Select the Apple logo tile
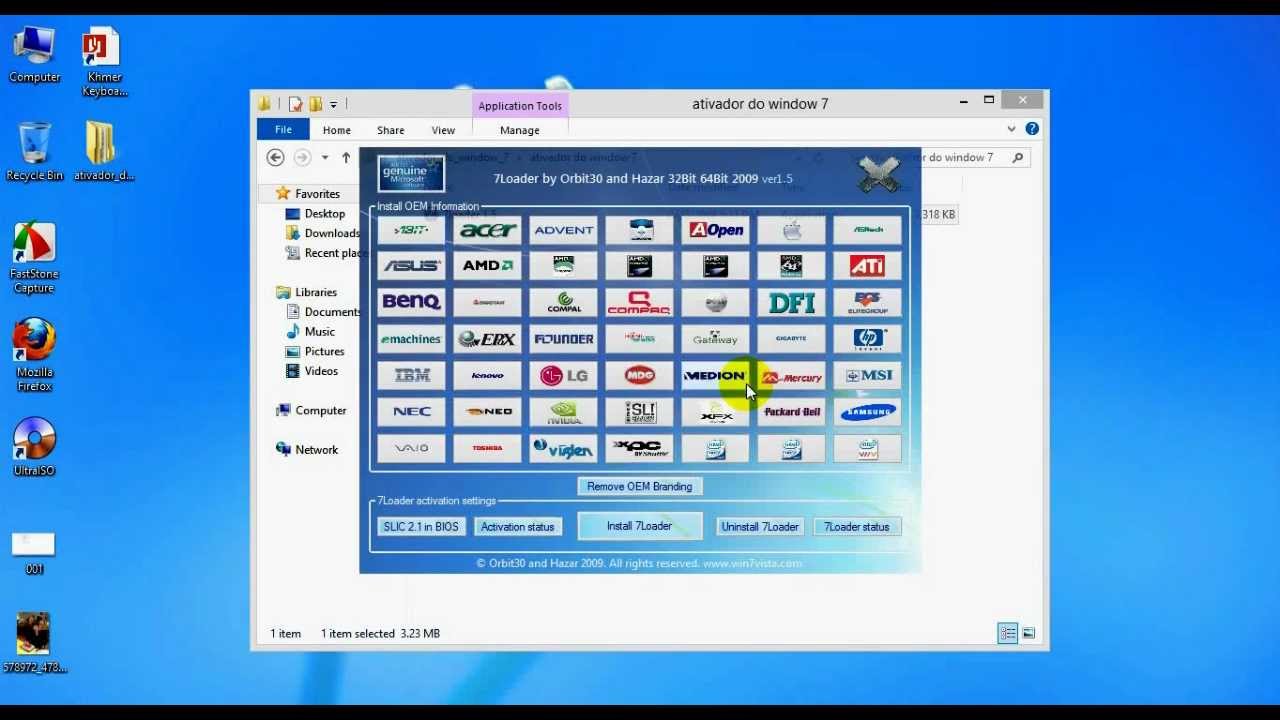This screenshot has width=1280, height=720. coord(792,230)
